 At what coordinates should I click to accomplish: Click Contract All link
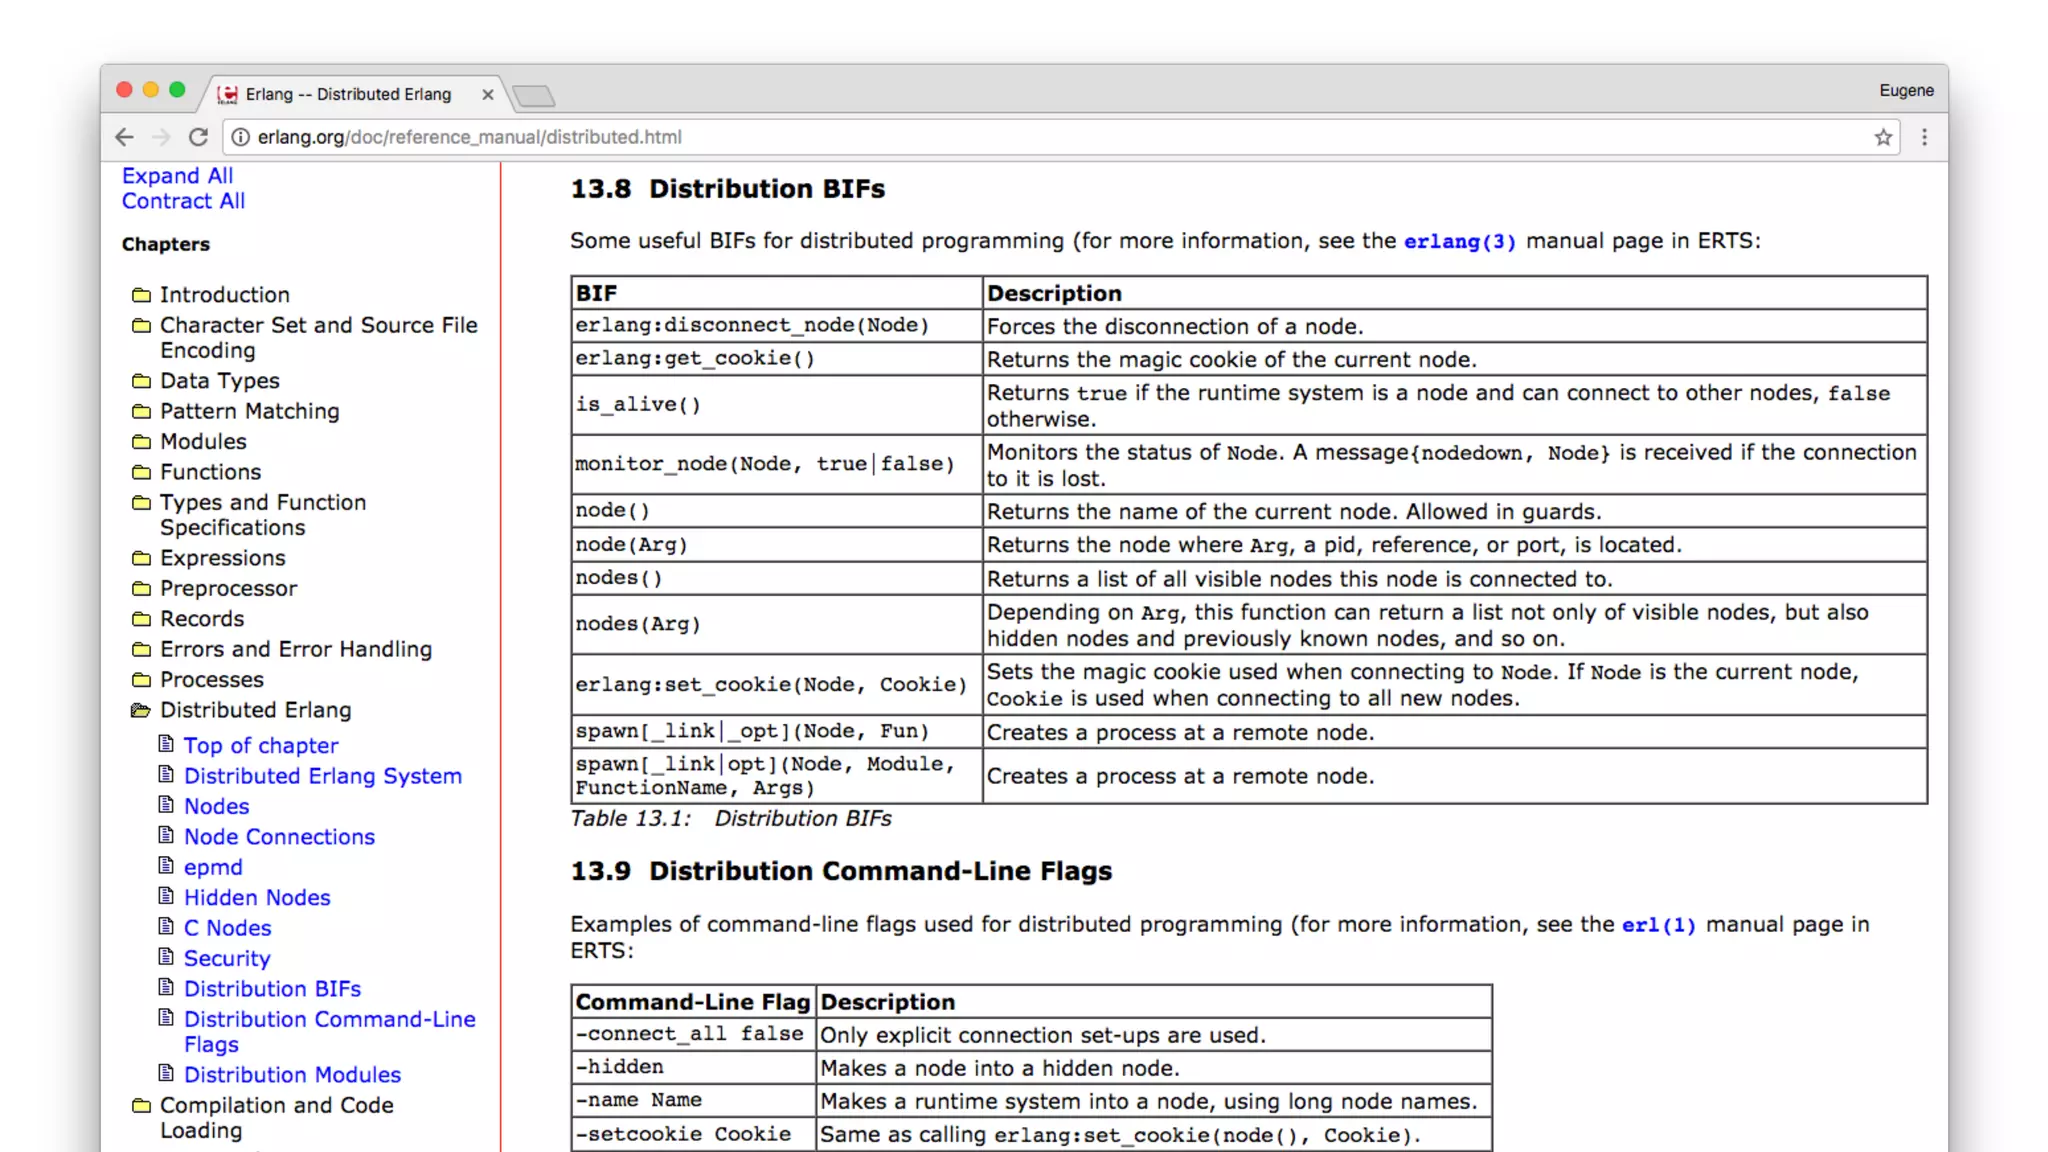(183, 201)
